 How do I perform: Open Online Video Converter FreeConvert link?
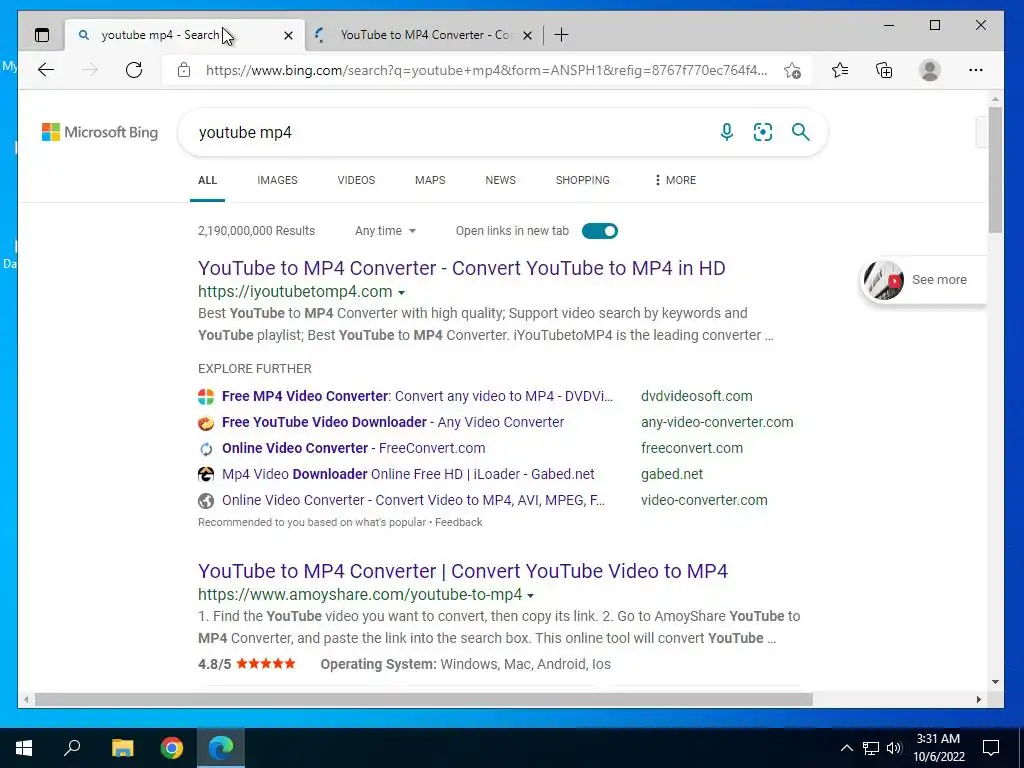(x=353, y=449)
